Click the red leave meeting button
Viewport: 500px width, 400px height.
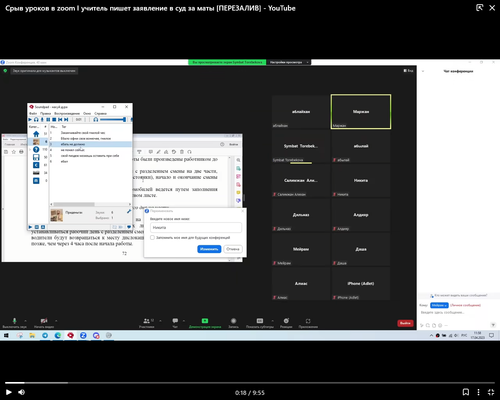coord(405,323)
